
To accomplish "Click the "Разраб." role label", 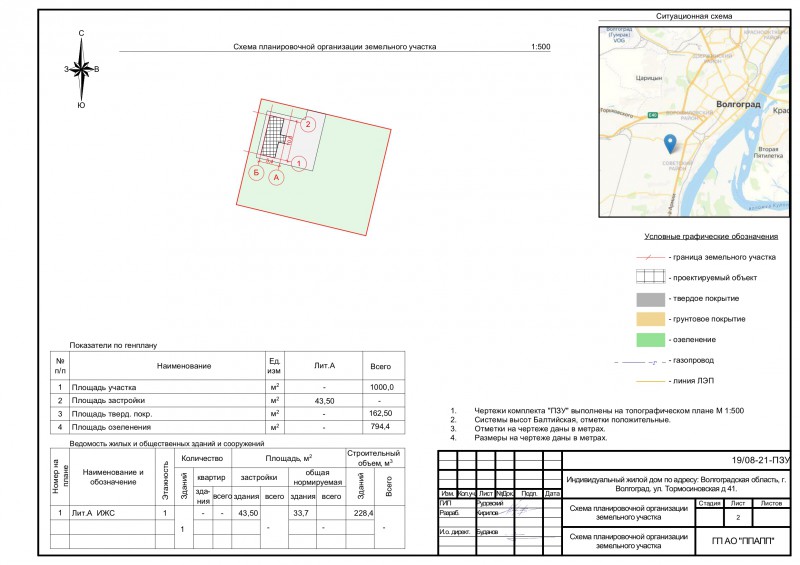I will [x=449, y=512].
